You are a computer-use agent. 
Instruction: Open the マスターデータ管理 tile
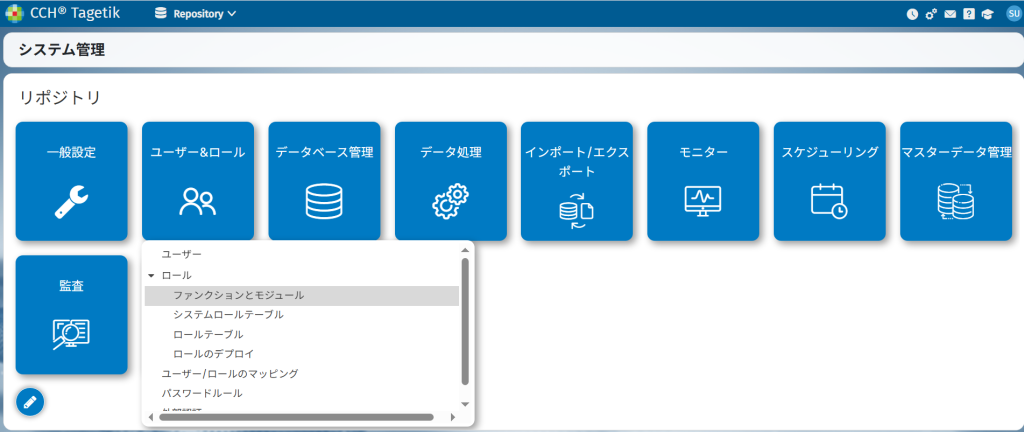click(x=956, y=181)
